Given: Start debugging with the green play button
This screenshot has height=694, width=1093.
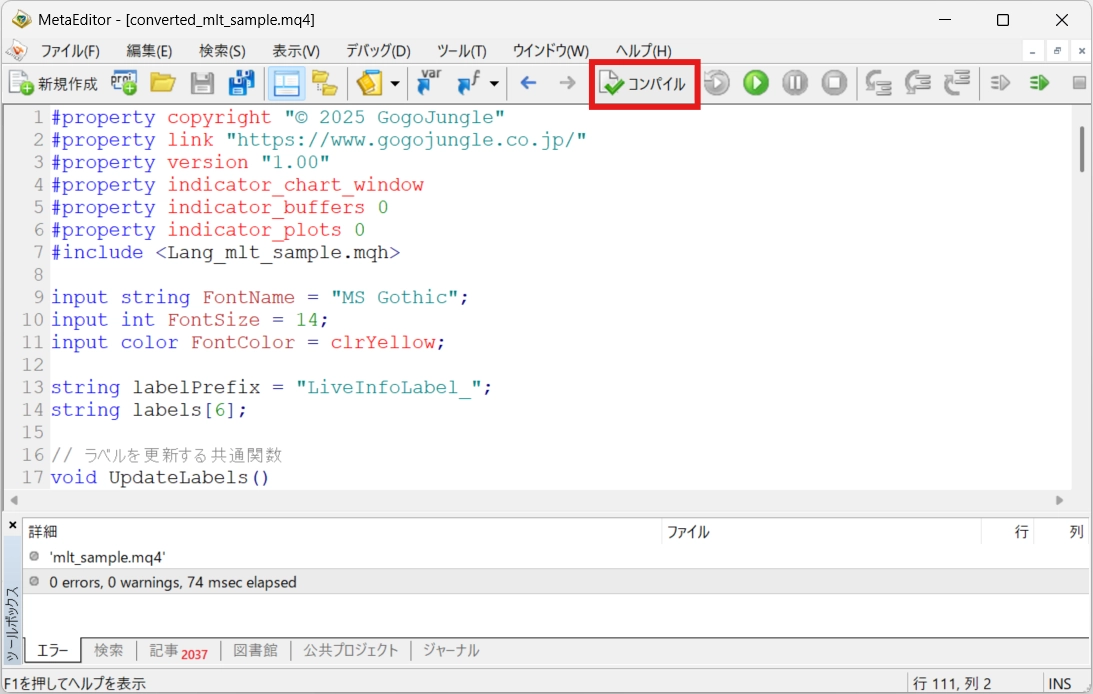Looking at the screenshot, I should click(x=756, y=83).
